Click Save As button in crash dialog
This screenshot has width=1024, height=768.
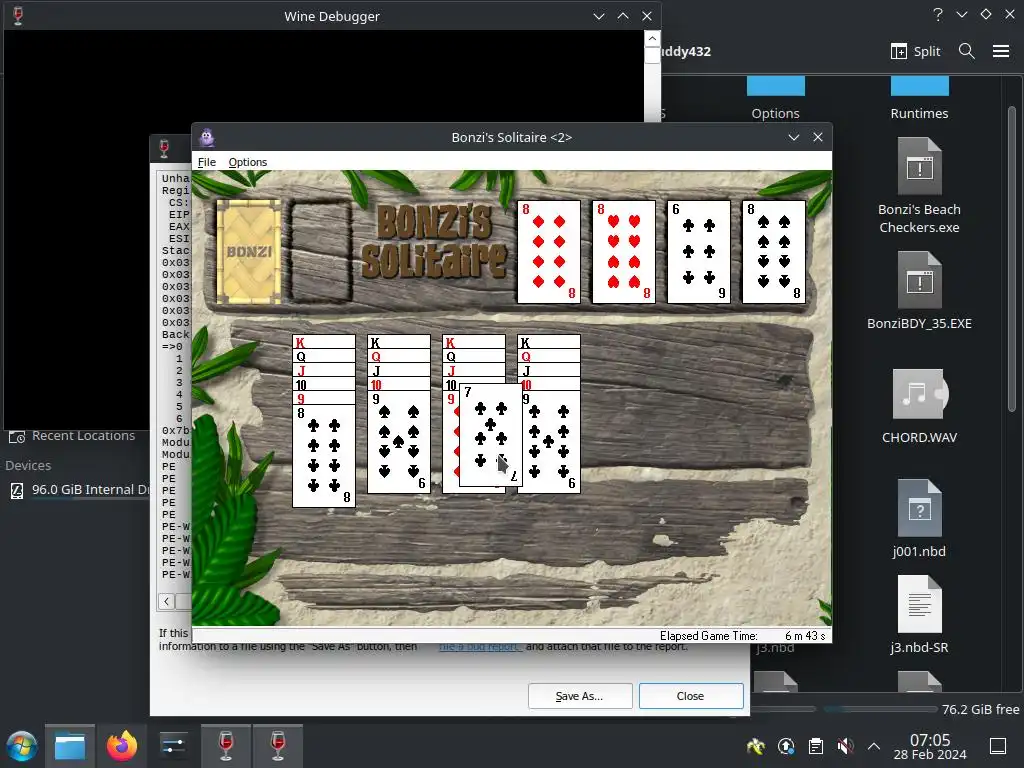[x=580, y=696]
